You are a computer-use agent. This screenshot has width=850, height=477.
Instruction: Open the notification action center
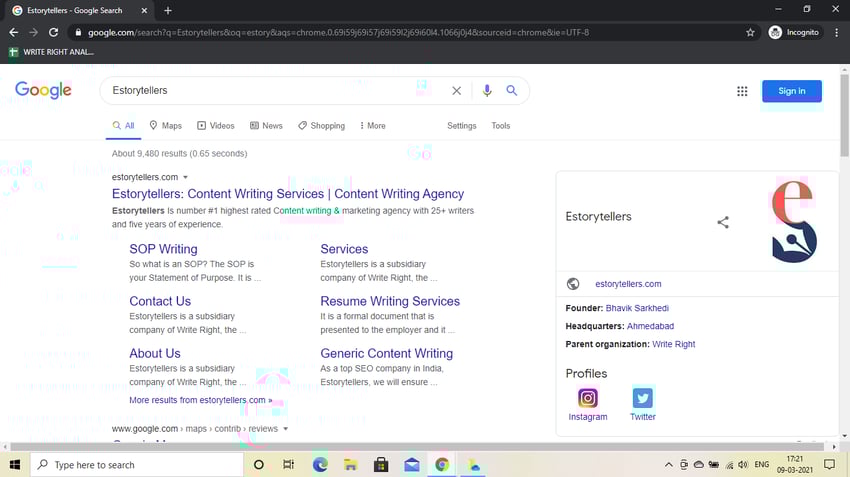click(x=829, y=465)
